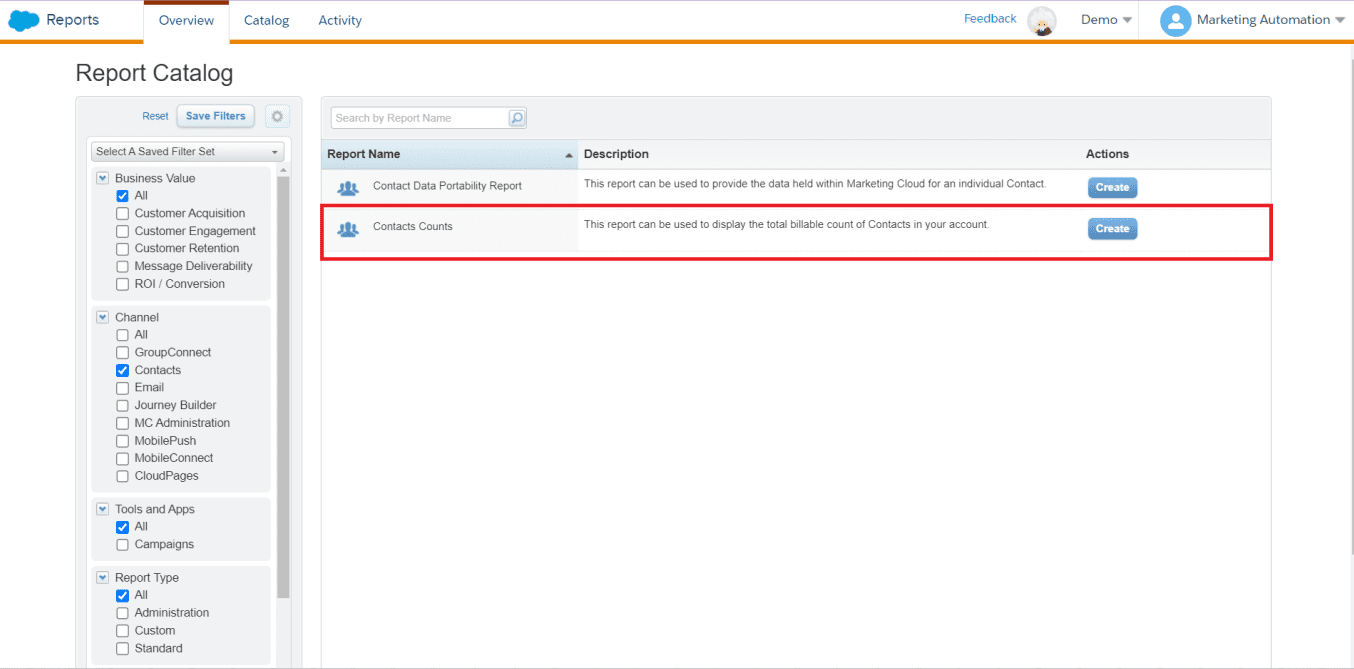Image resolution: width=1354 pixels, height=669 pixels.
Task: Switch to the Catalog tab
Action: coord(266,21)
